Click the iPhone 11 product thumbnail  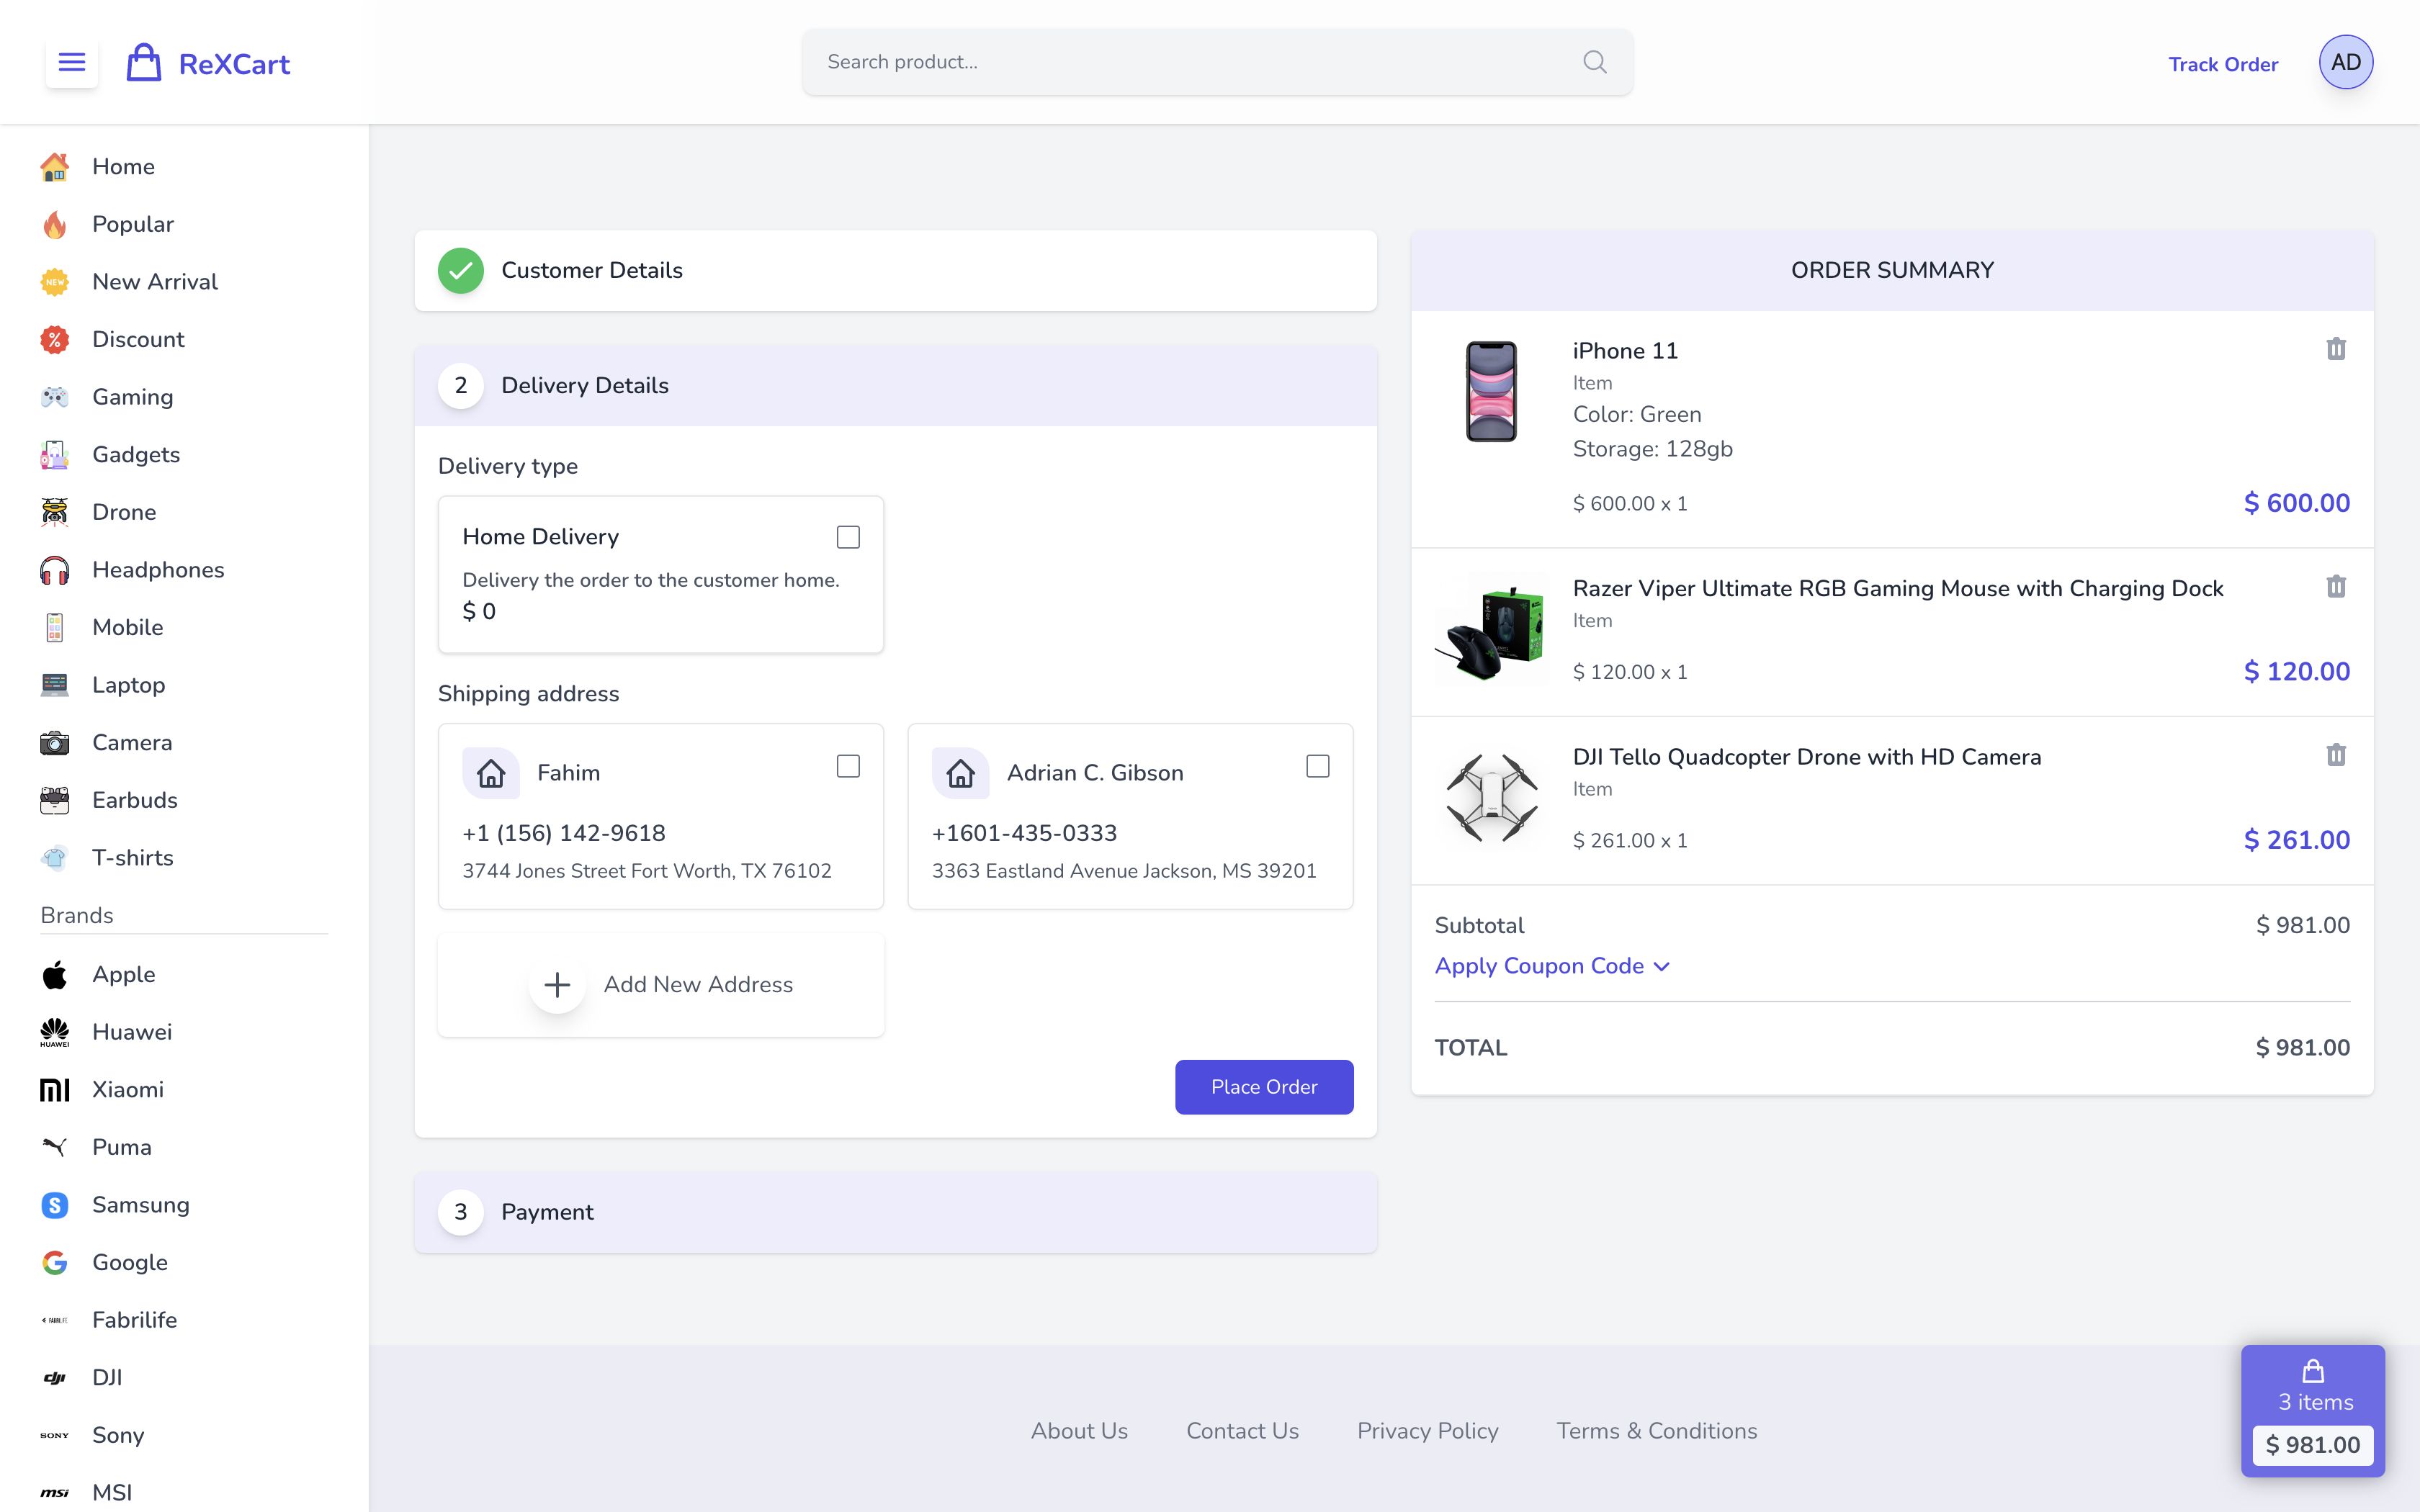(x=1491, y=391)
